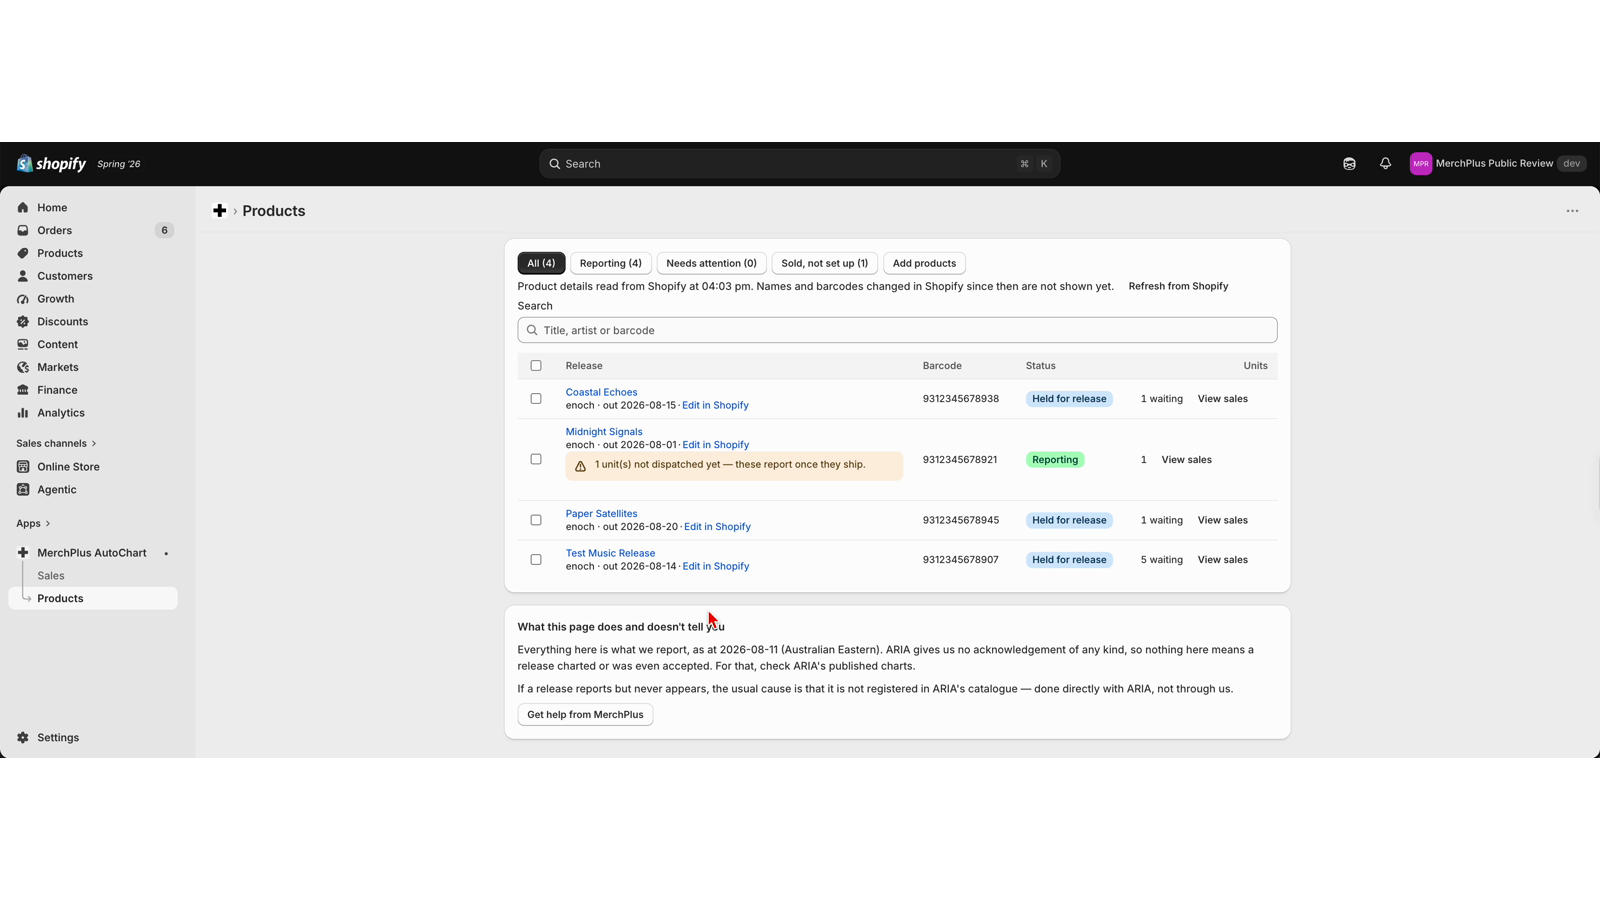Click the Title, artist or barcode search field
Screen dimensions: 1600x900
897,330
